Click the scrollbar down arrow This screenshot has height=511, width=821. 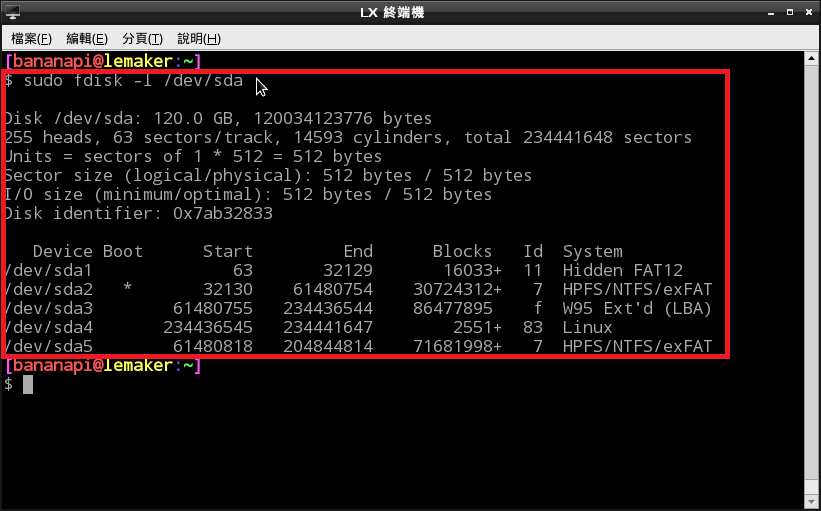[812, 502]
